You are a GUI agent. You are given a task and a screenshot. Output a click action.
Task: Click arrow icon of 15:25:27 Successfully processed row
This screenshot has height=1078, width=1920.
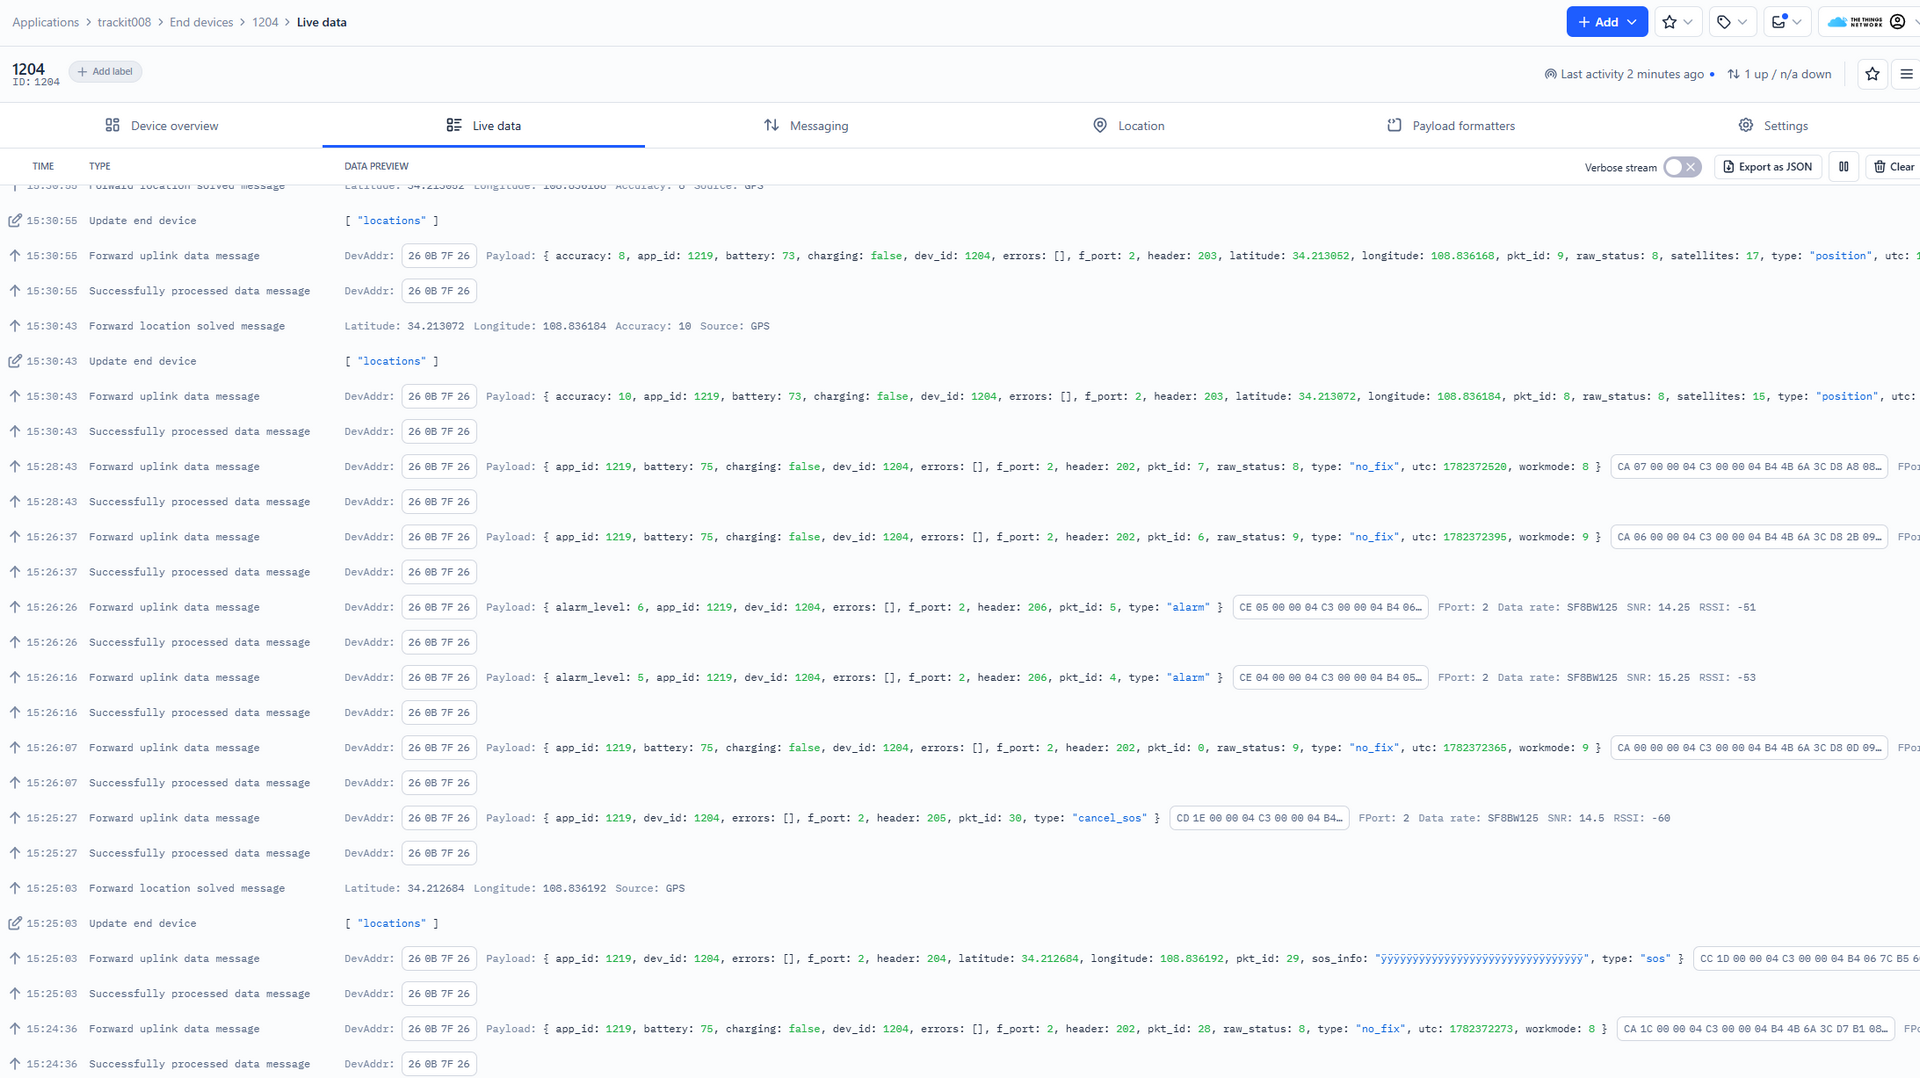coord(15,853)
